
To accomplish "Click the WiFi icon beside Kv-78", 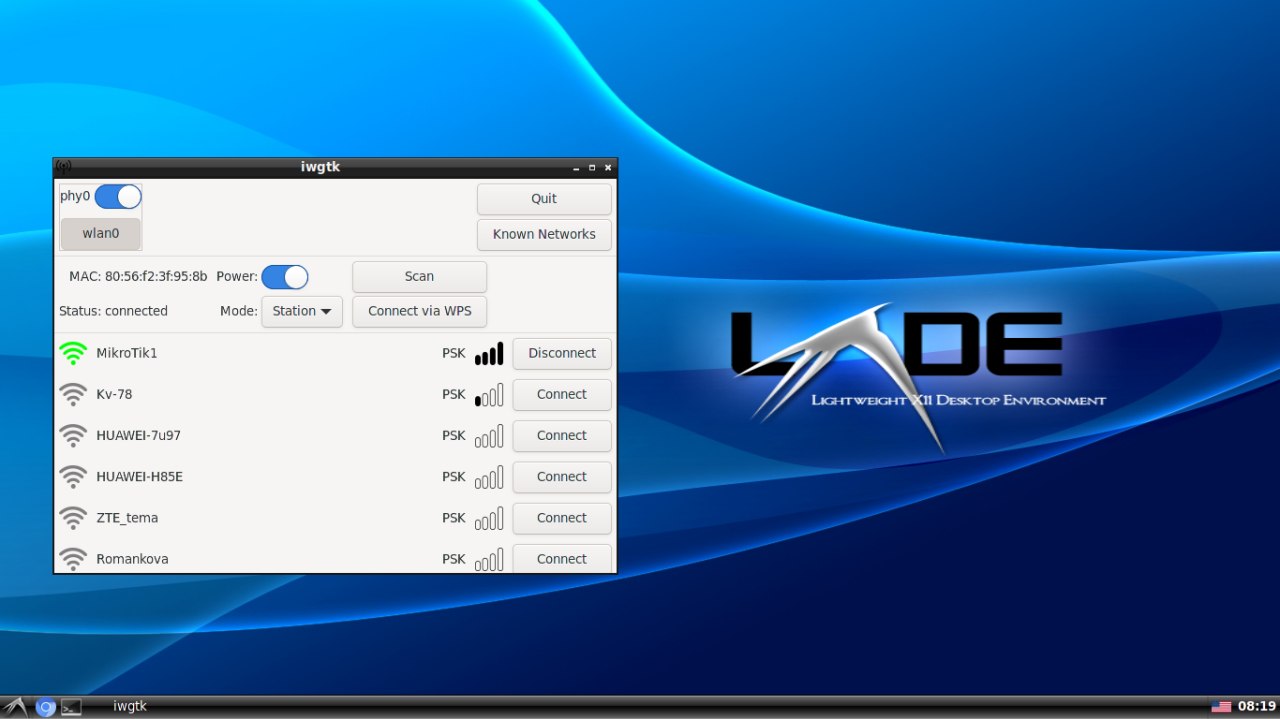I will (73, 394).
